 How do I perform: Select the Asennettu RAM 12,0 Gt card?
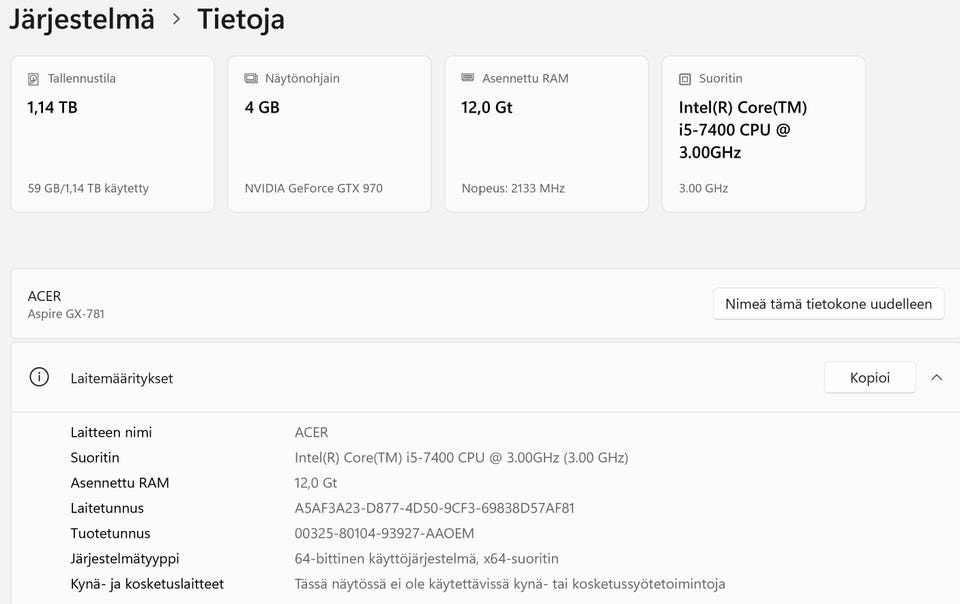[546, 135]
